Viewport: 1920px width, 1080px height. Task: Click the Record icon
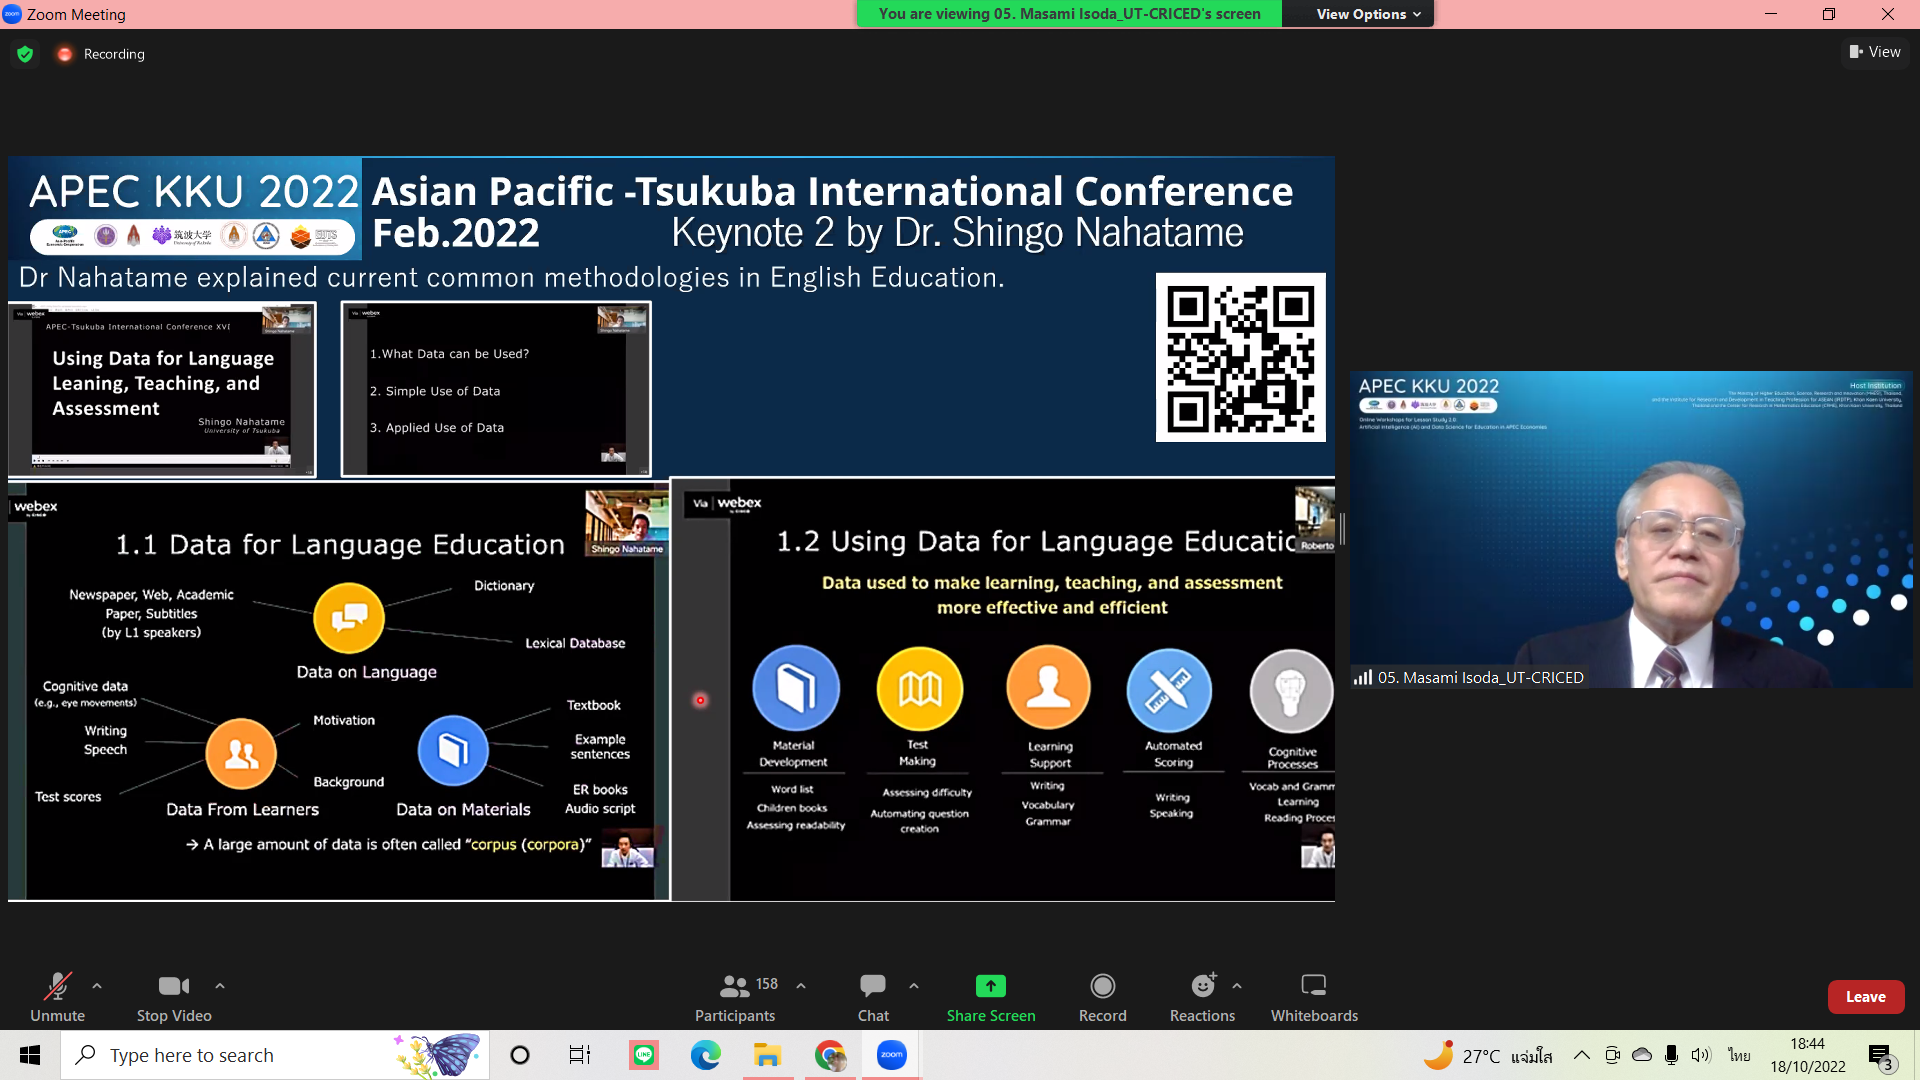(x=1102, y=987)
